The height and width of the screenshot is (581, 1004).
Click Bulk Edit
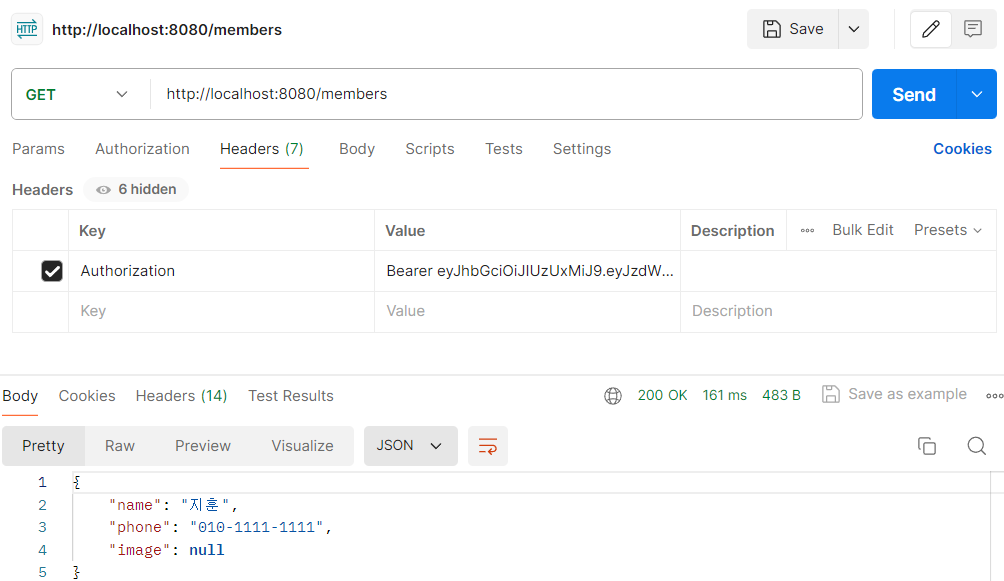point(862,230)
